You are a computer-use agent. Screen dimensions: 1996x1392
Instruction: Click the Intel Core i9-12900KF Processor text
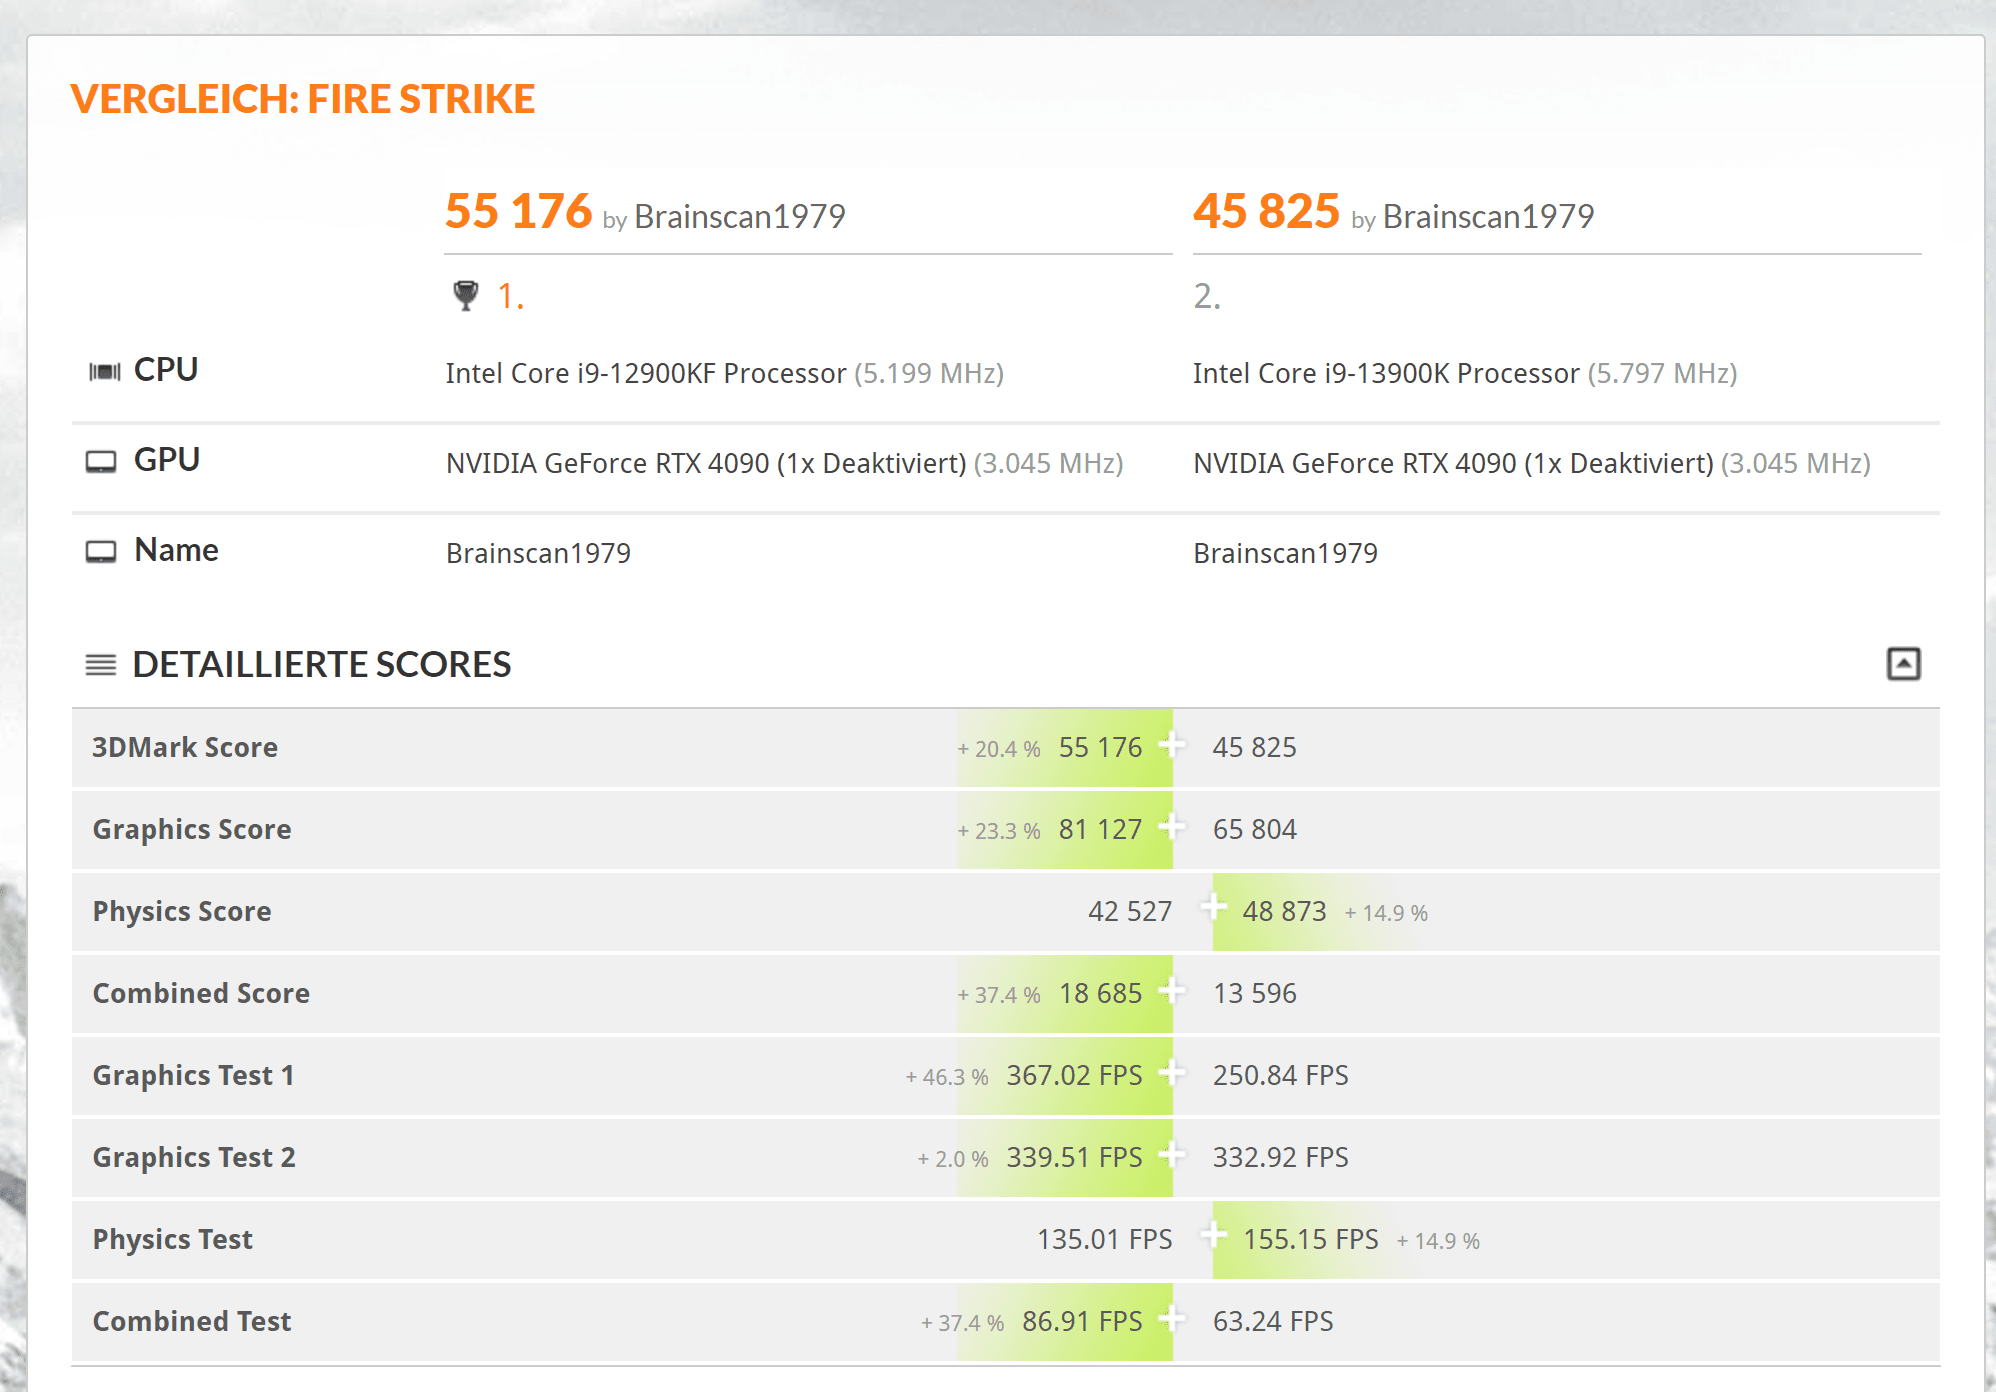645,374
